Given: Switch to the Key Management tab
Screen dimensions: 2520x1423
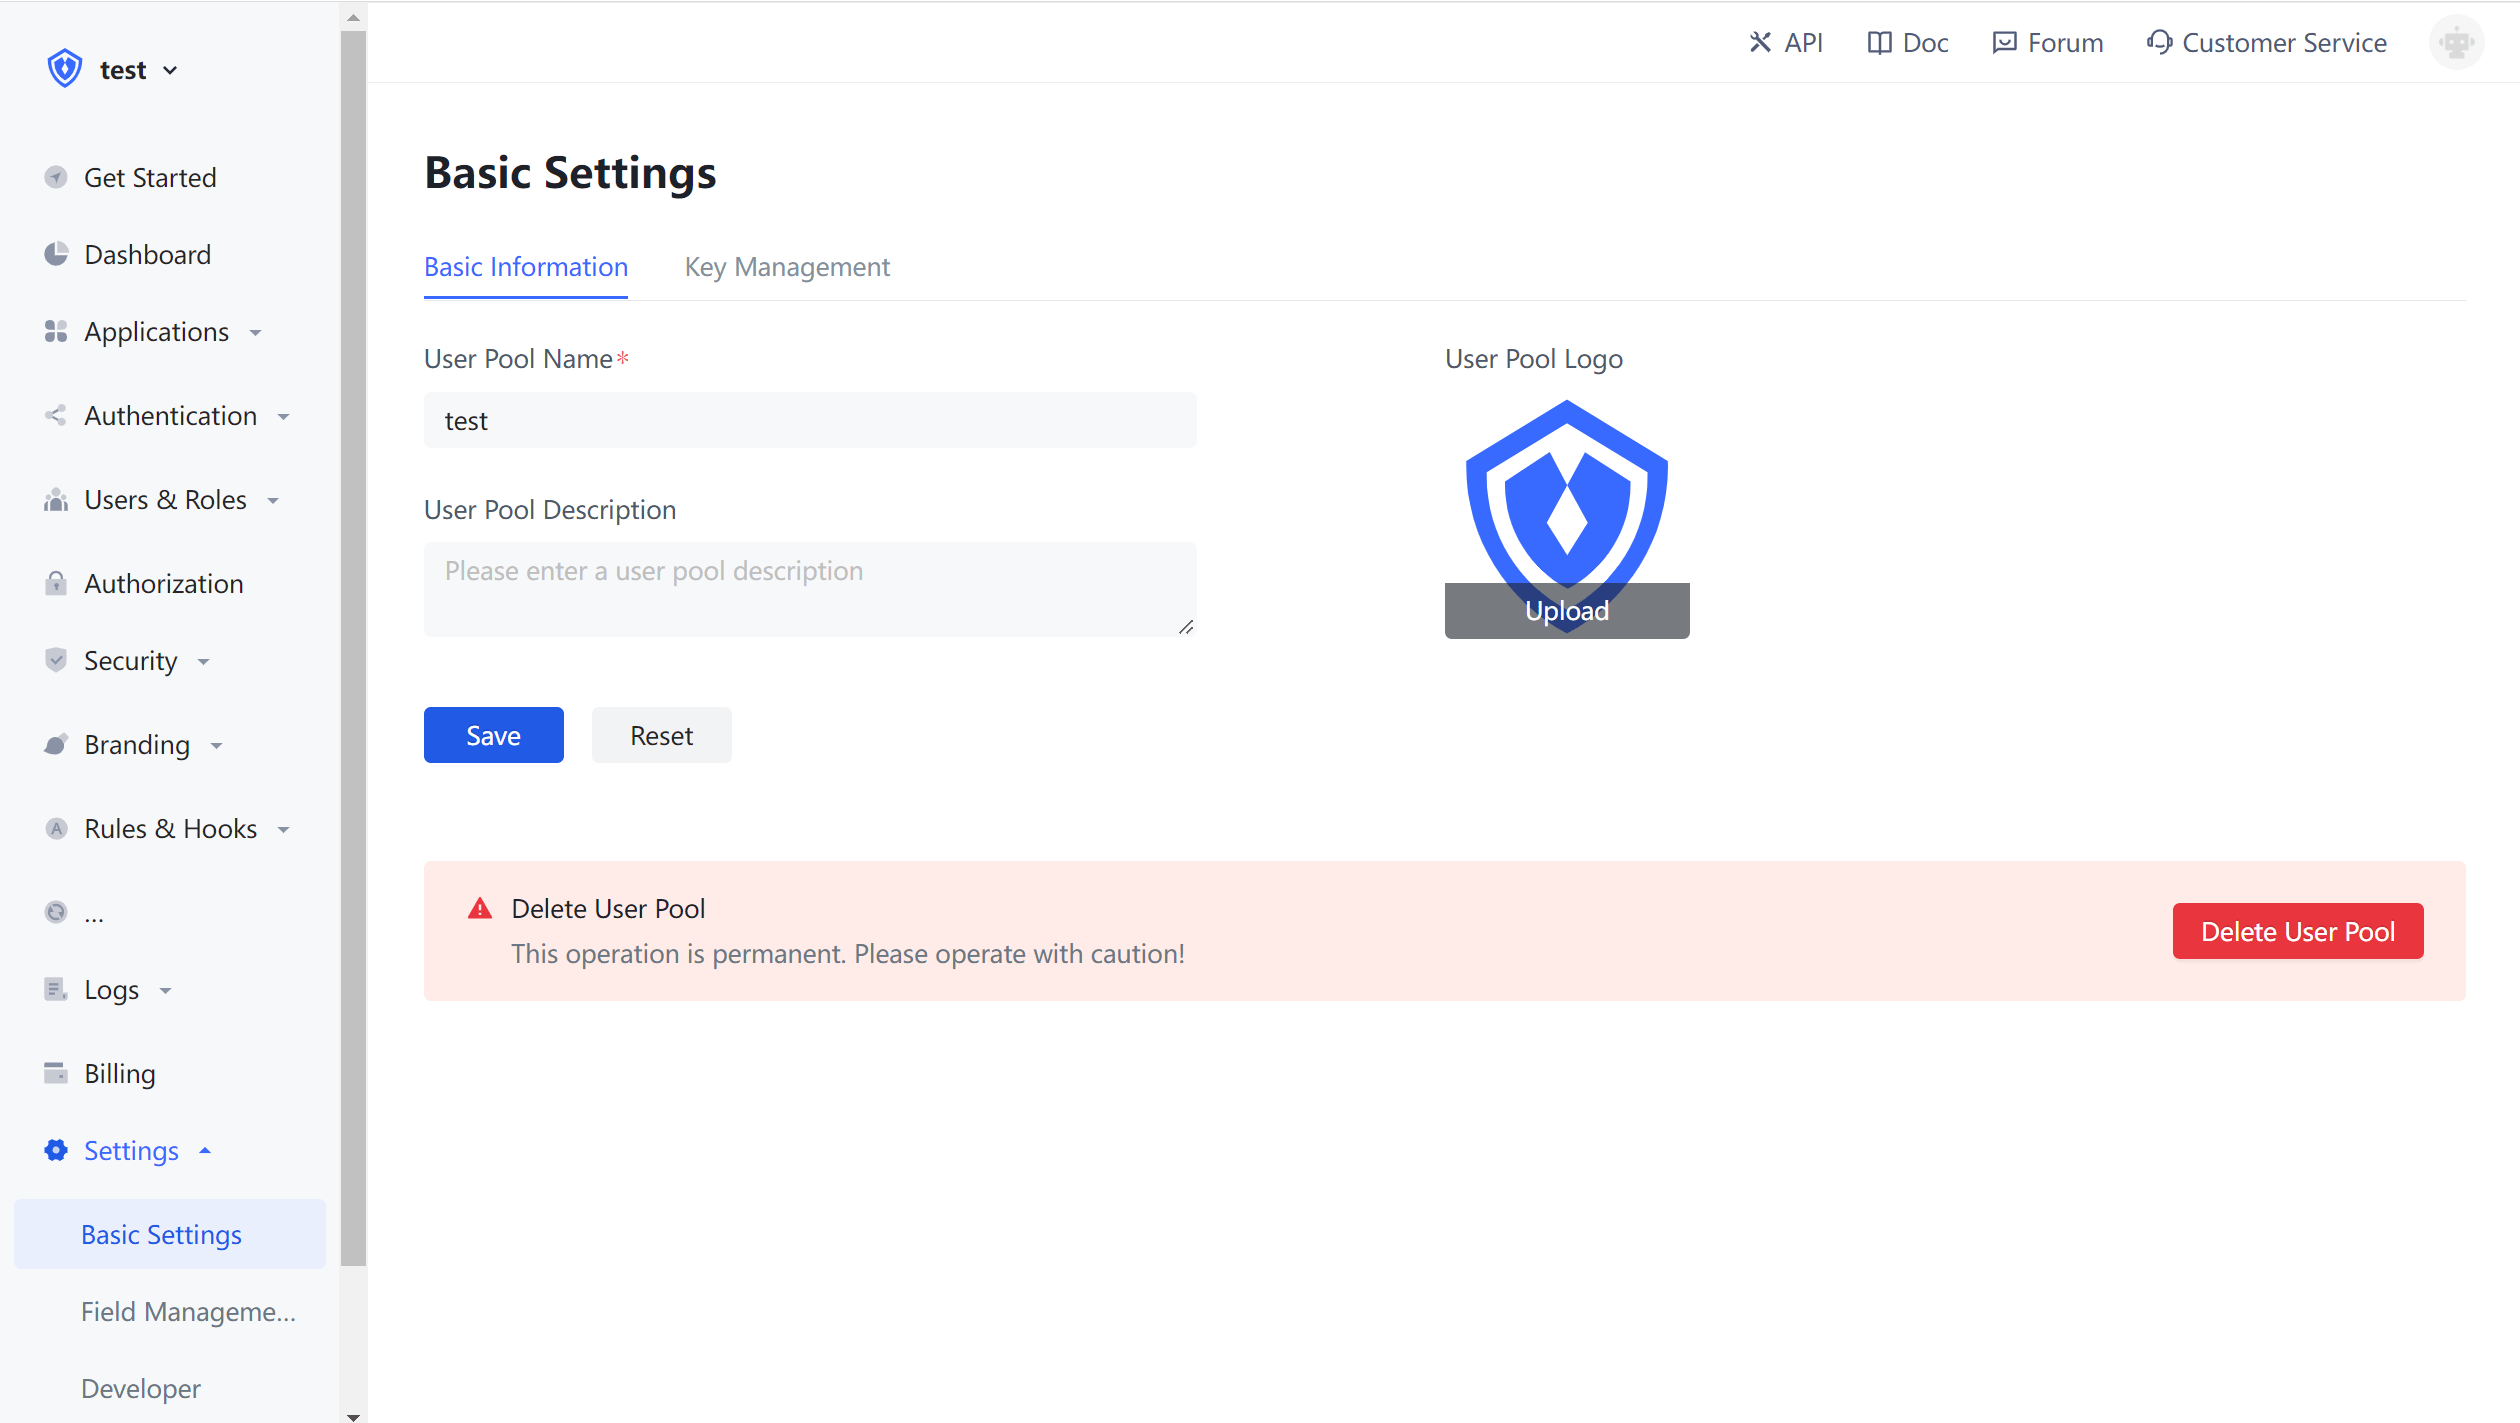Looking at the screenshot, I should click(787, 267).
